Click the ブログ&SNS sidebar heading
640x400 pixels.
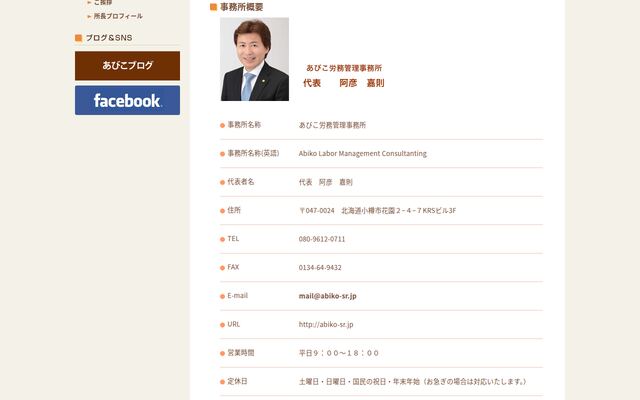109,38
